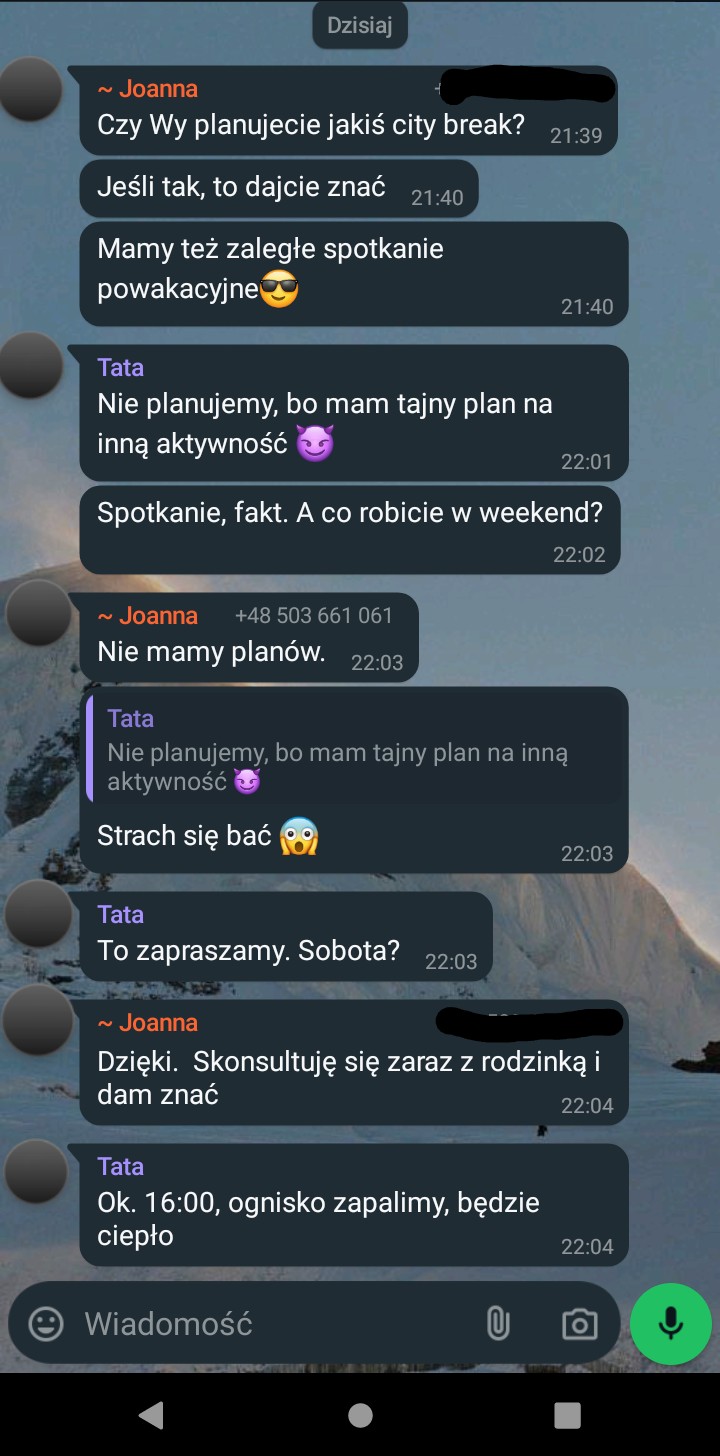The height and width of the screenshot is (1456, 720).
Task: Tap the quoted Tata reply preview
Action: [x=356, y=750]
